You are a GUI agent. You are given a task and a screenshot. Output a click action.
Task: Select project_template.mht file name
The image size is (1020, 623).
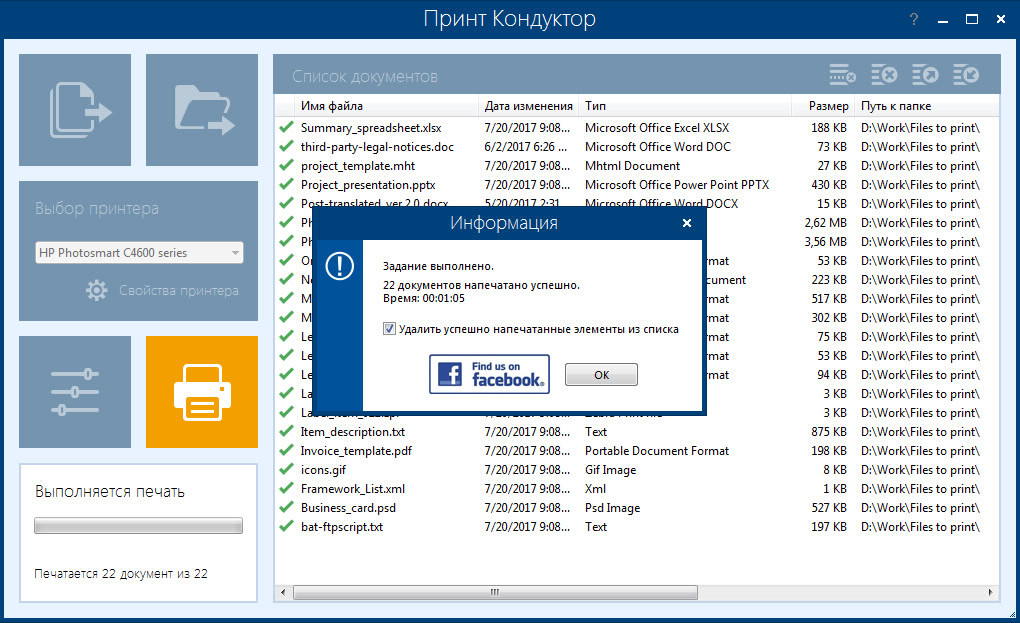click(358, 166)
